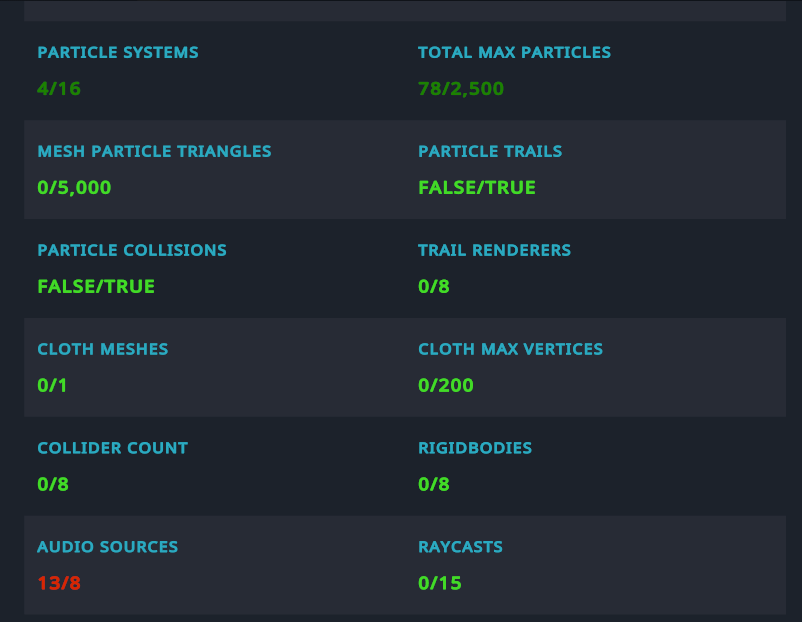Click the Trail Renderers label
This screenshot has height=622, width=802.
coord(494,250)
